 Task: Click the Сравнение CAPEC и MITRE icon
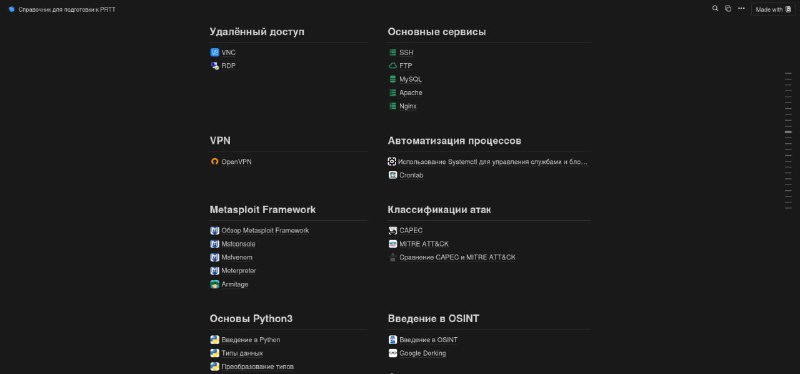tap(392, 258)
